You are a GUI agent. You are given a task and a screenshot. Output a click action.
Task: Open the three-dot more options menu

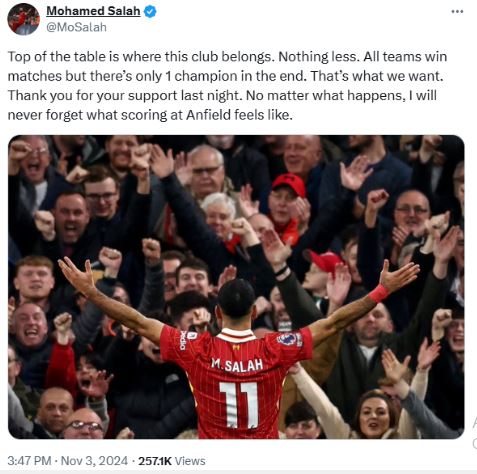(457, 12)
